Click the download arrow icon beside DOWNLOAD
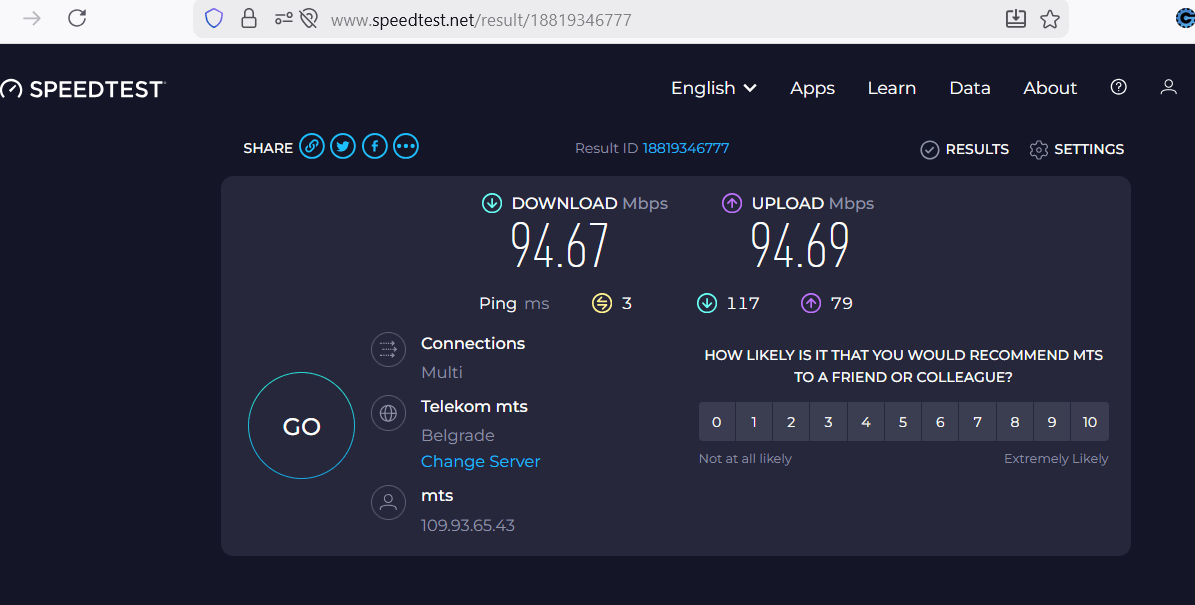This screenshot has width=1195, height=605. (492, 203)
